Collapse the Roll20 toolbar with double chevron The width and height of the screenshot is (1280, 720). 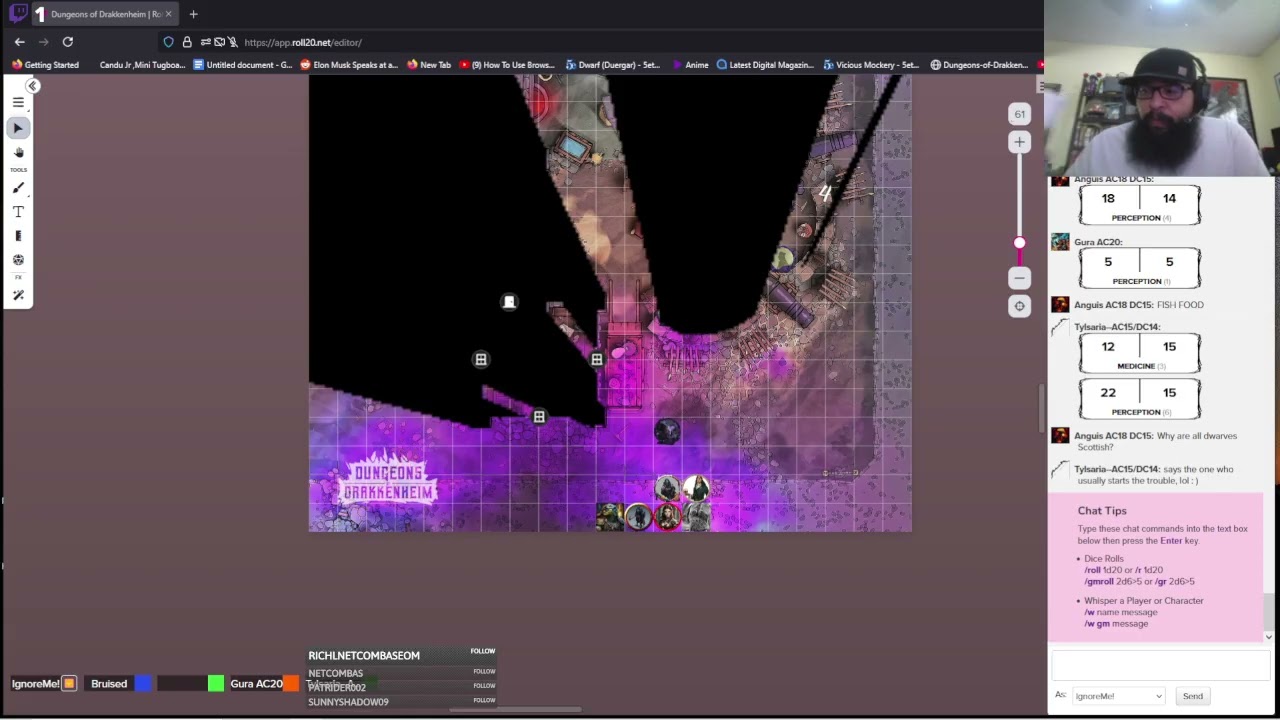pos(33,86)
